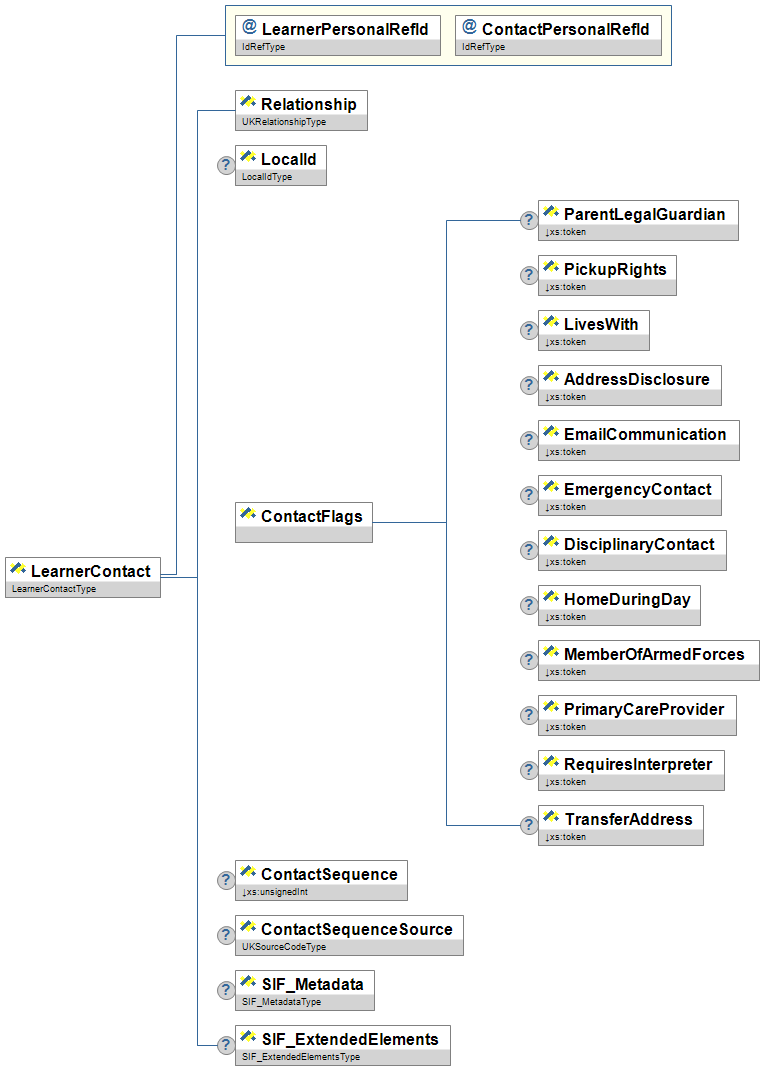This screenshot has width=782, height=1070.
Task: Click the IdRefType label under LearnerPersonalRefId
Action: click(264, 47)
